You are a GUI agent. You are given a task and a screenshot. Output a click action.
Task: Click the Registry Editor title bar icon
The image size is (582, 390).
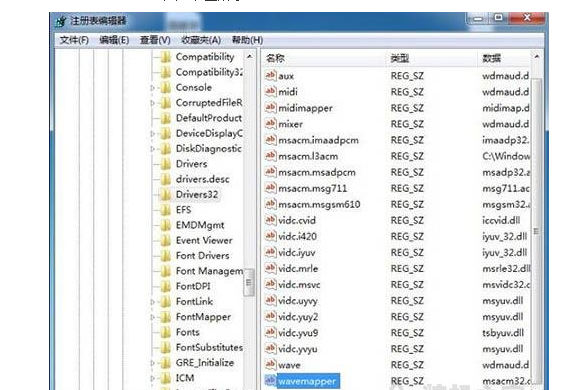[x=61, y=21]
